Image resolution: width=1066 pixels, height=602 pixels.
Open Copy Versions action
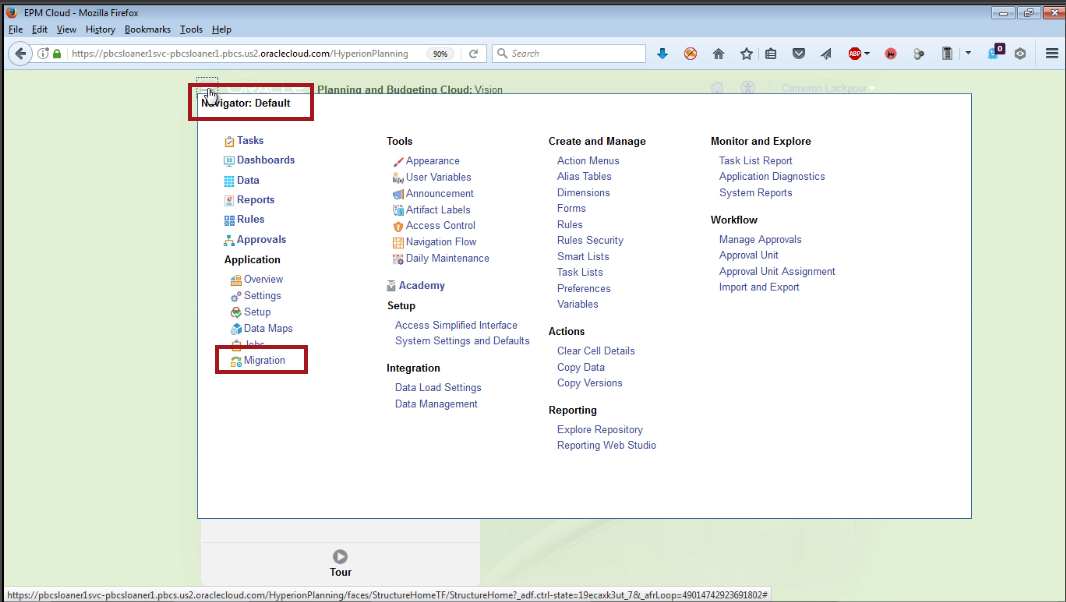(x=589, y=384)
